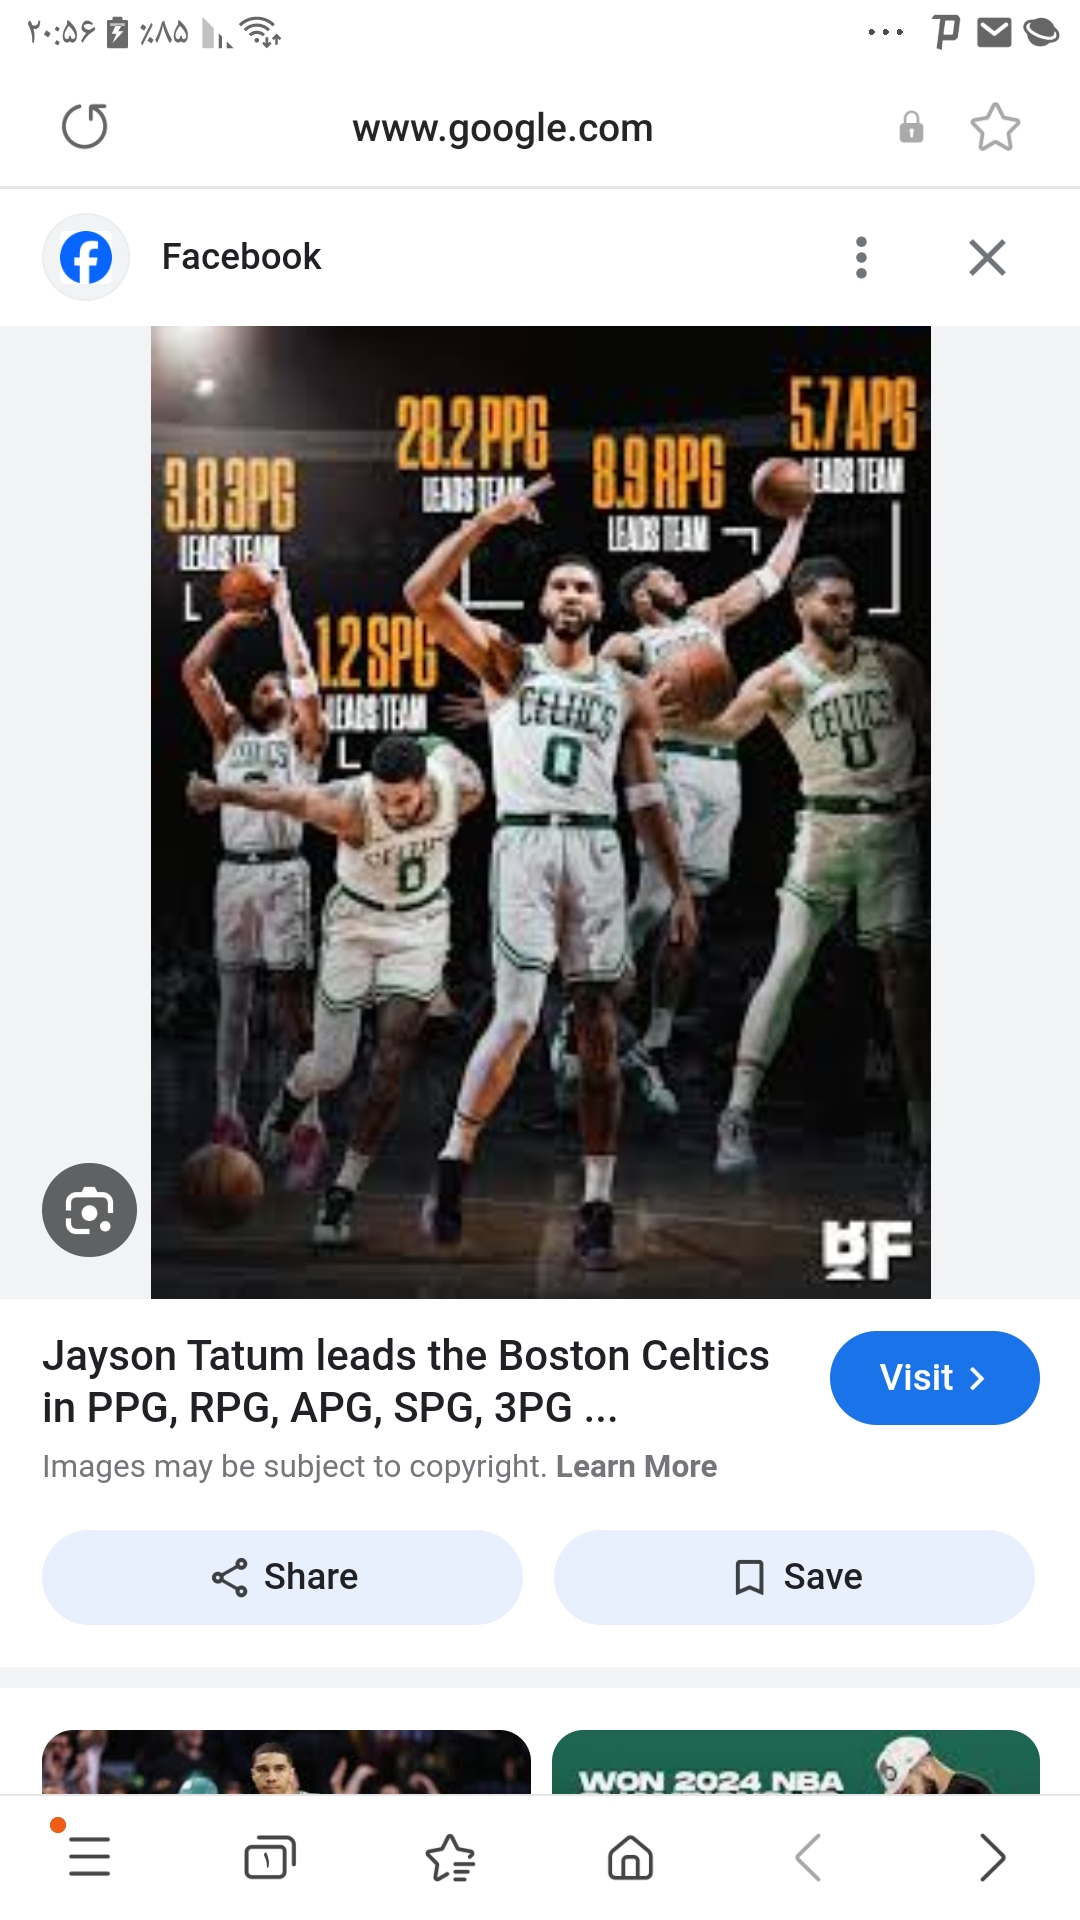Open the Jayson Tatum Celtics stats image

coord(540,812)
